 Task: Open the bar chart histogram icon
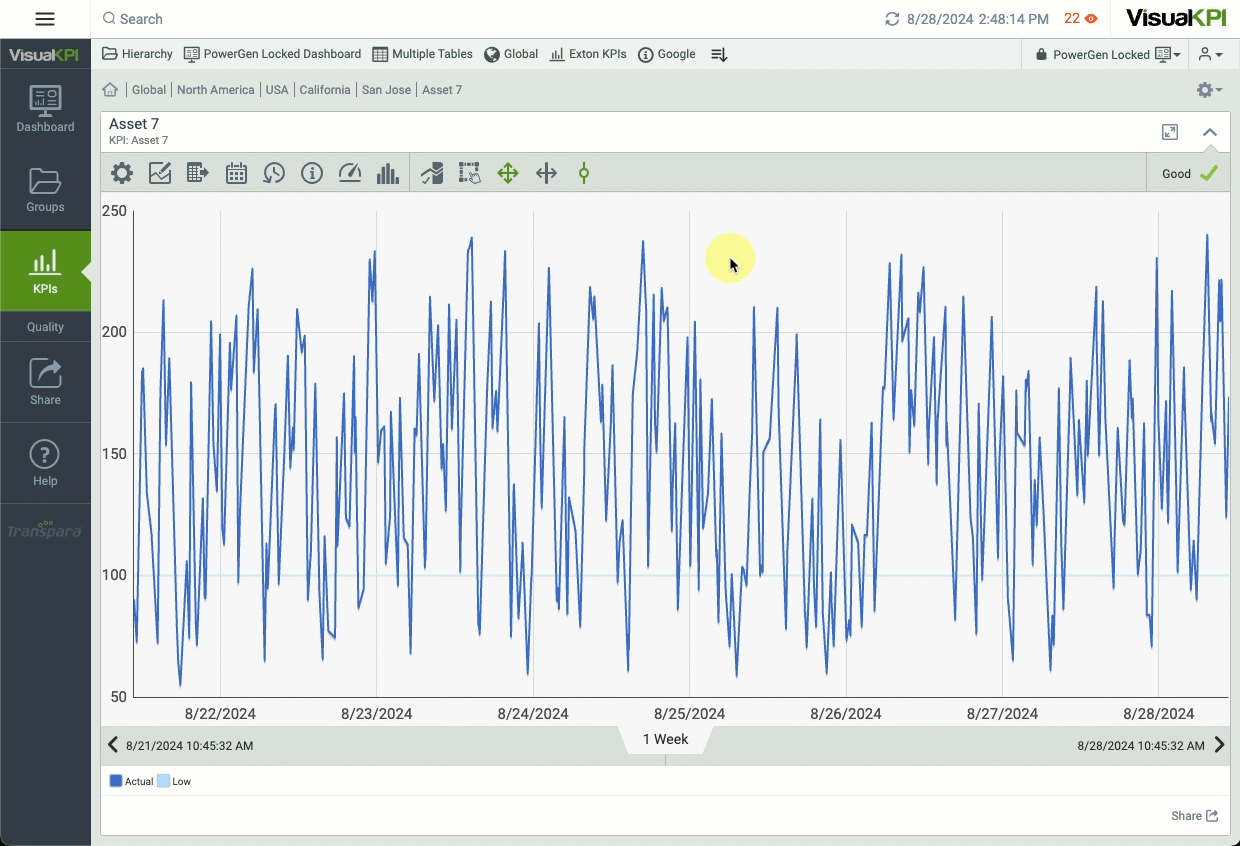(x=388, y=173)
